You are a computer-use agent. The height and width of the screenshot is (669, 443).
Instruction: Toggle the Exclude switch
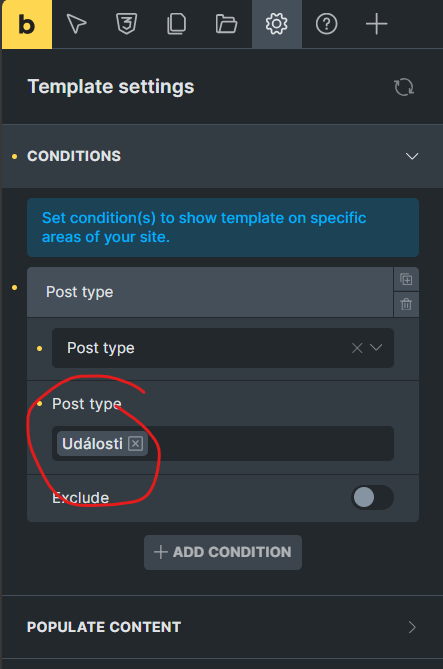[x=372, y=497]
